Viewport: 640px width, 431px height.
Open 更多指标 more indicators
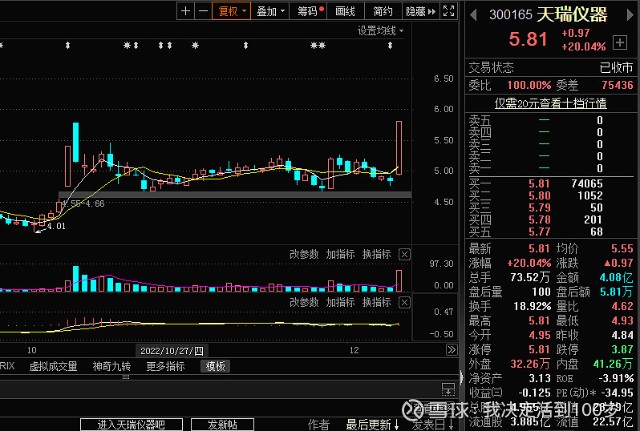tap(165, 366)
